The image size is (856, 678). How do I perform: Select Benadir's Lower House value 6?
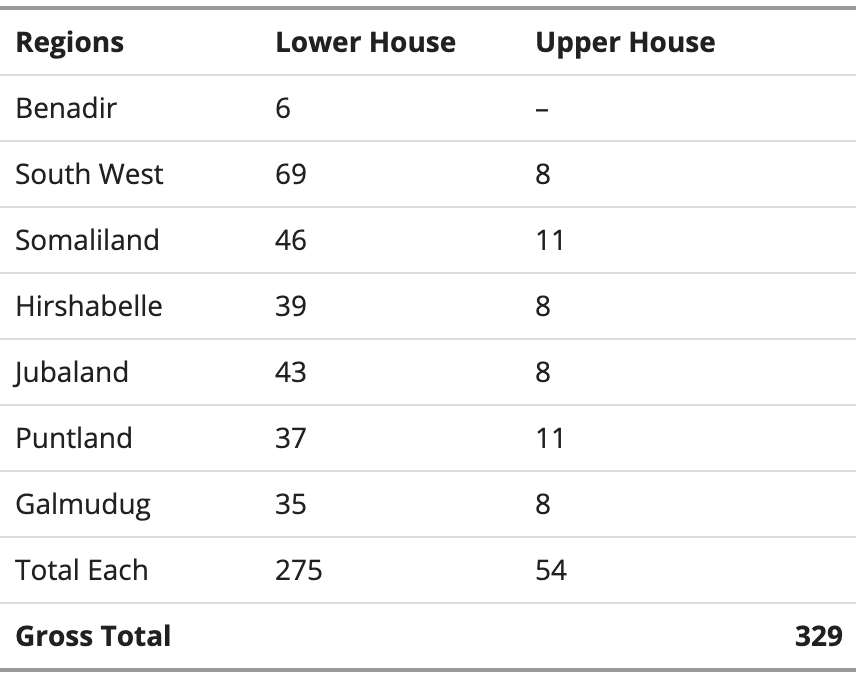click(283, 108)
